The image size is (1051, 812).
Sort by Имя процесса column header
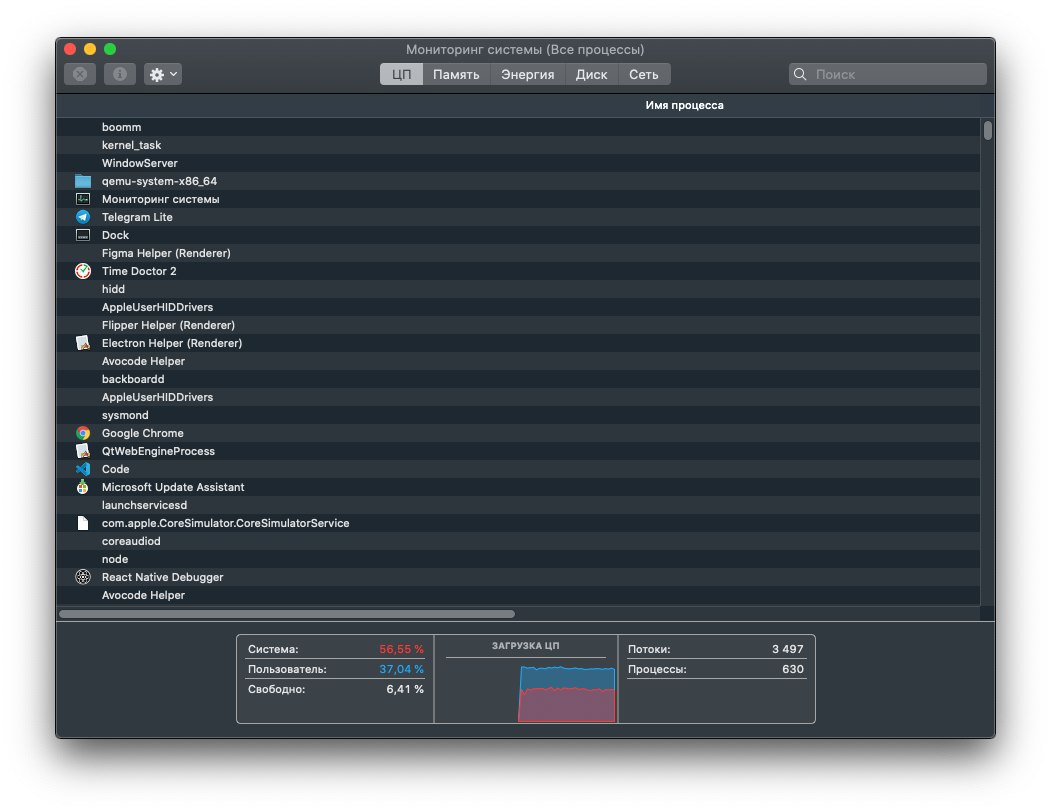(684, 105)
